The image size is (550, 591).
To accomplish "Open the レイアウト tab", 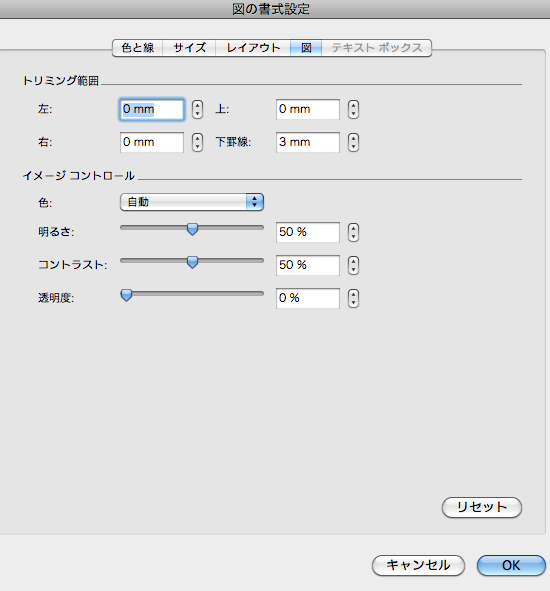I will point(253,48).
